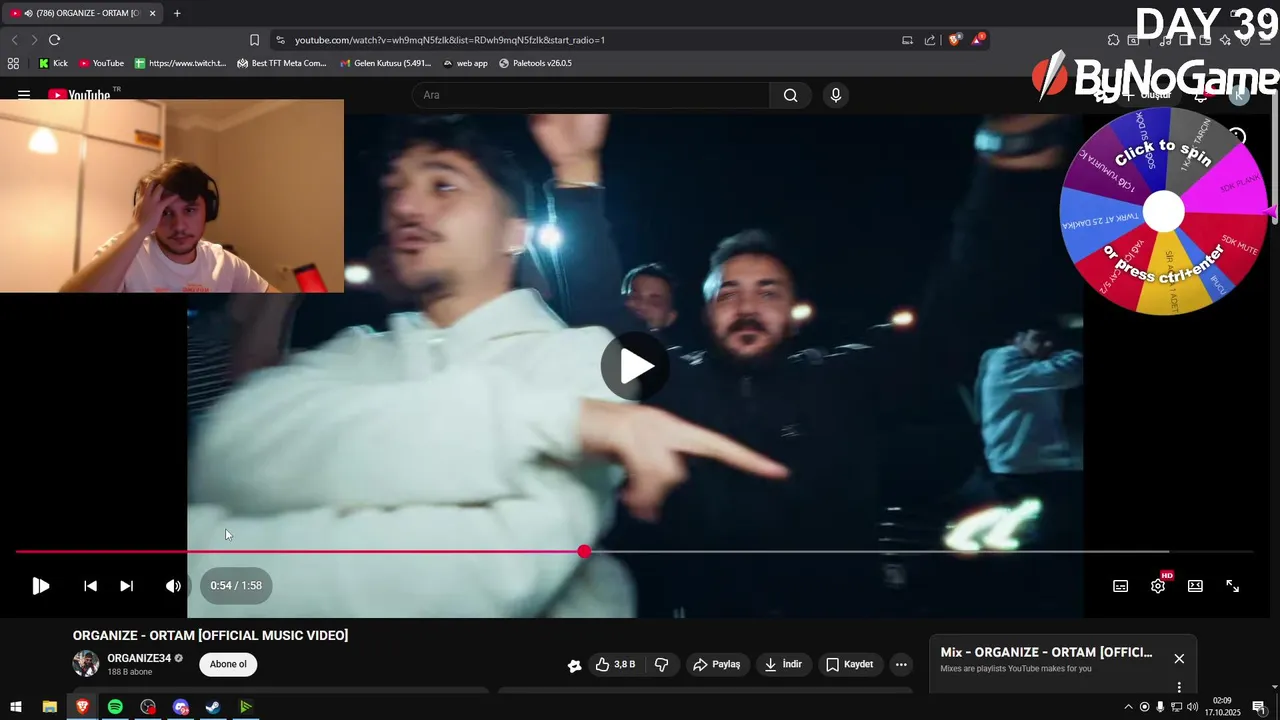Open site settings icon beside the URL
The width and height of the screenshot is (1280, 720).
tap(280, 40)
